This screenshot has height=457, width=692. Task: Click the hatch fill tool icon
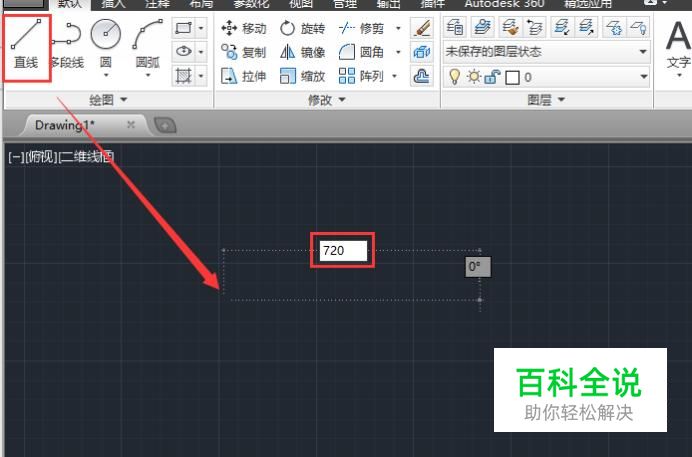tap(183, 76)
